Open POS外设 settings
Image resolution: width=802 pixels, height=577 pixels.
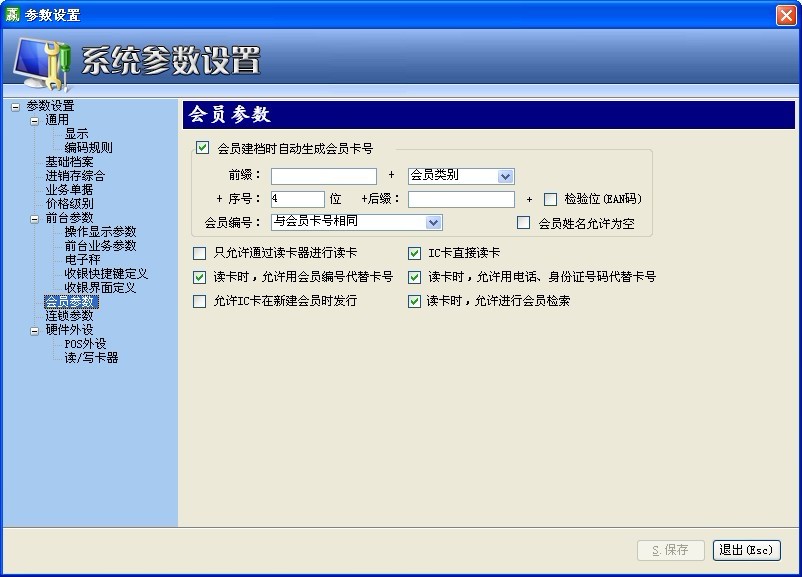click(x=85, y=344)
